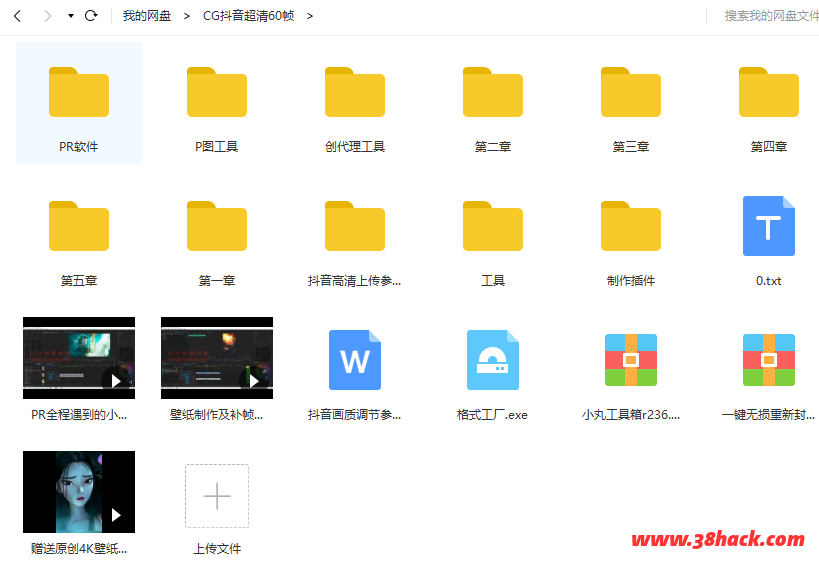The width and height of the screenshot is (819, 564).
Task: Click the 第四章 label
Action: [x=768, y=147]
